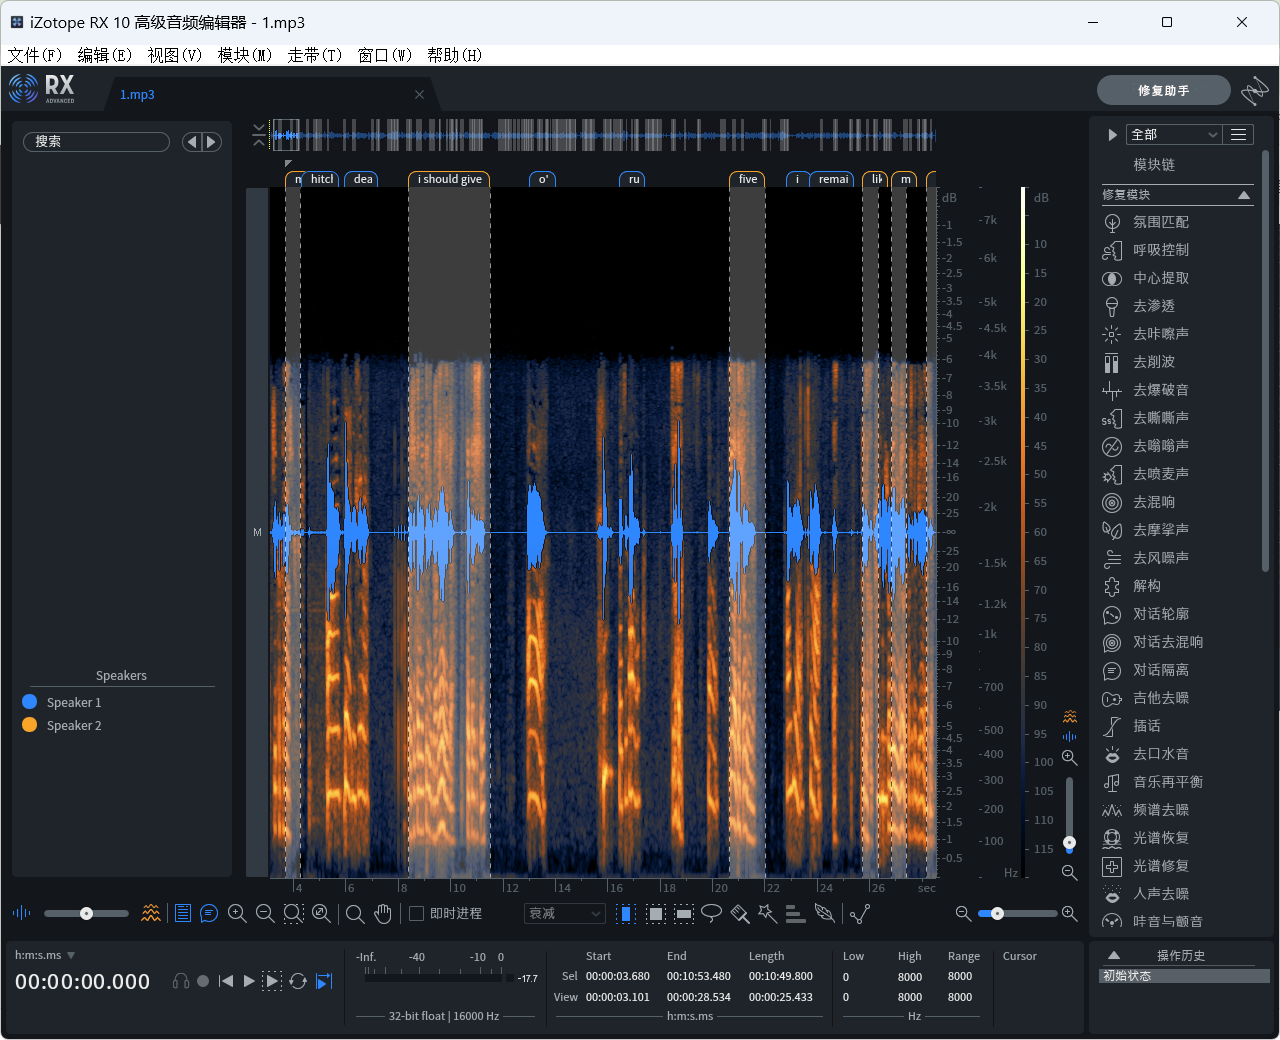
Task: Open the 插话 module
Action: [x=1146, y=726]
